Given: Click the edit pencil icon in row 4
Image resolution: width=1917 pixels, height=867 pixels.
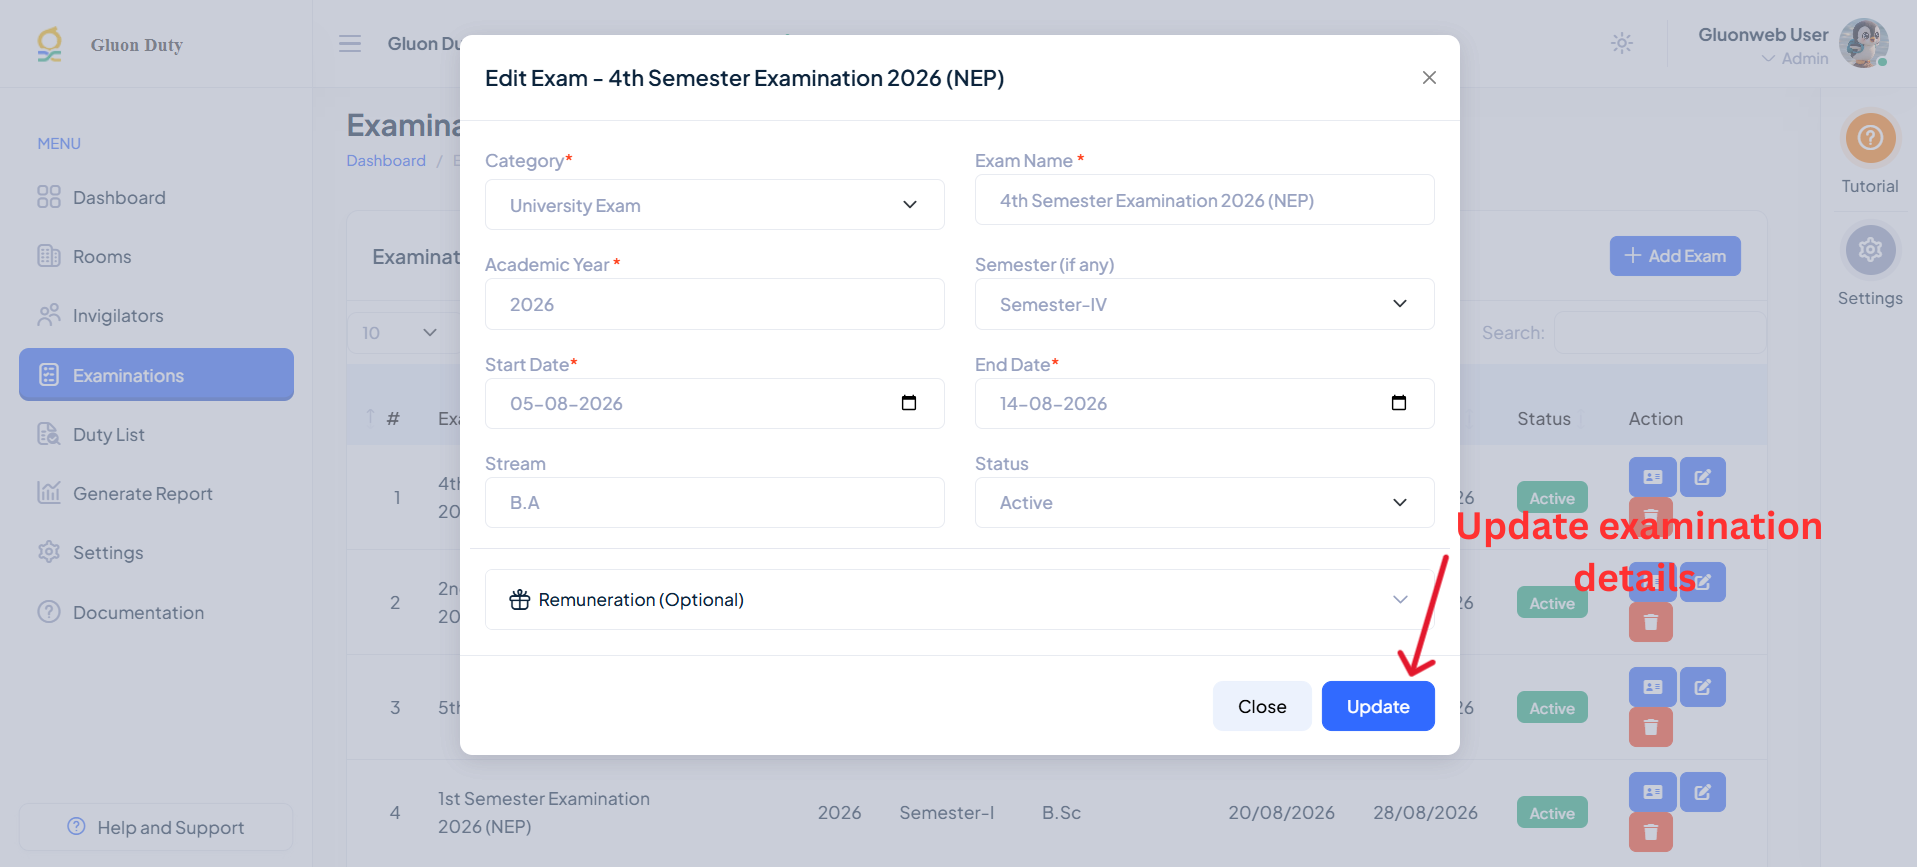Looking at the screenshot, I should click(1703, 792).
